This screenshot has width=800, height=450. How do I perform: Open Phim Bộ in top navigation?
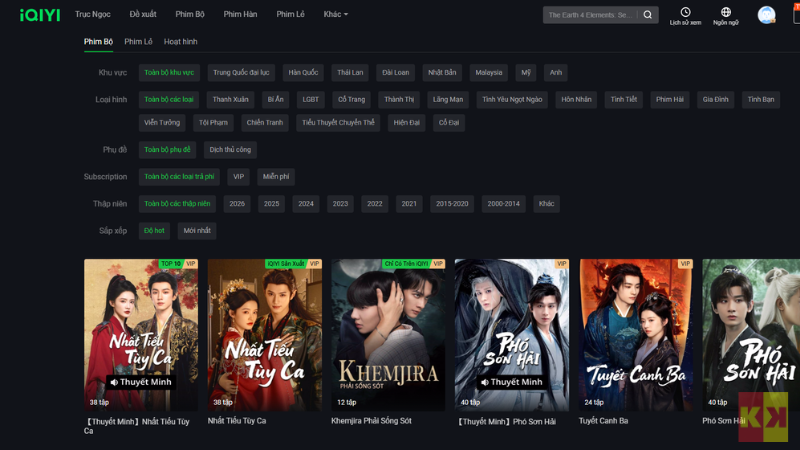pos(190,14)
